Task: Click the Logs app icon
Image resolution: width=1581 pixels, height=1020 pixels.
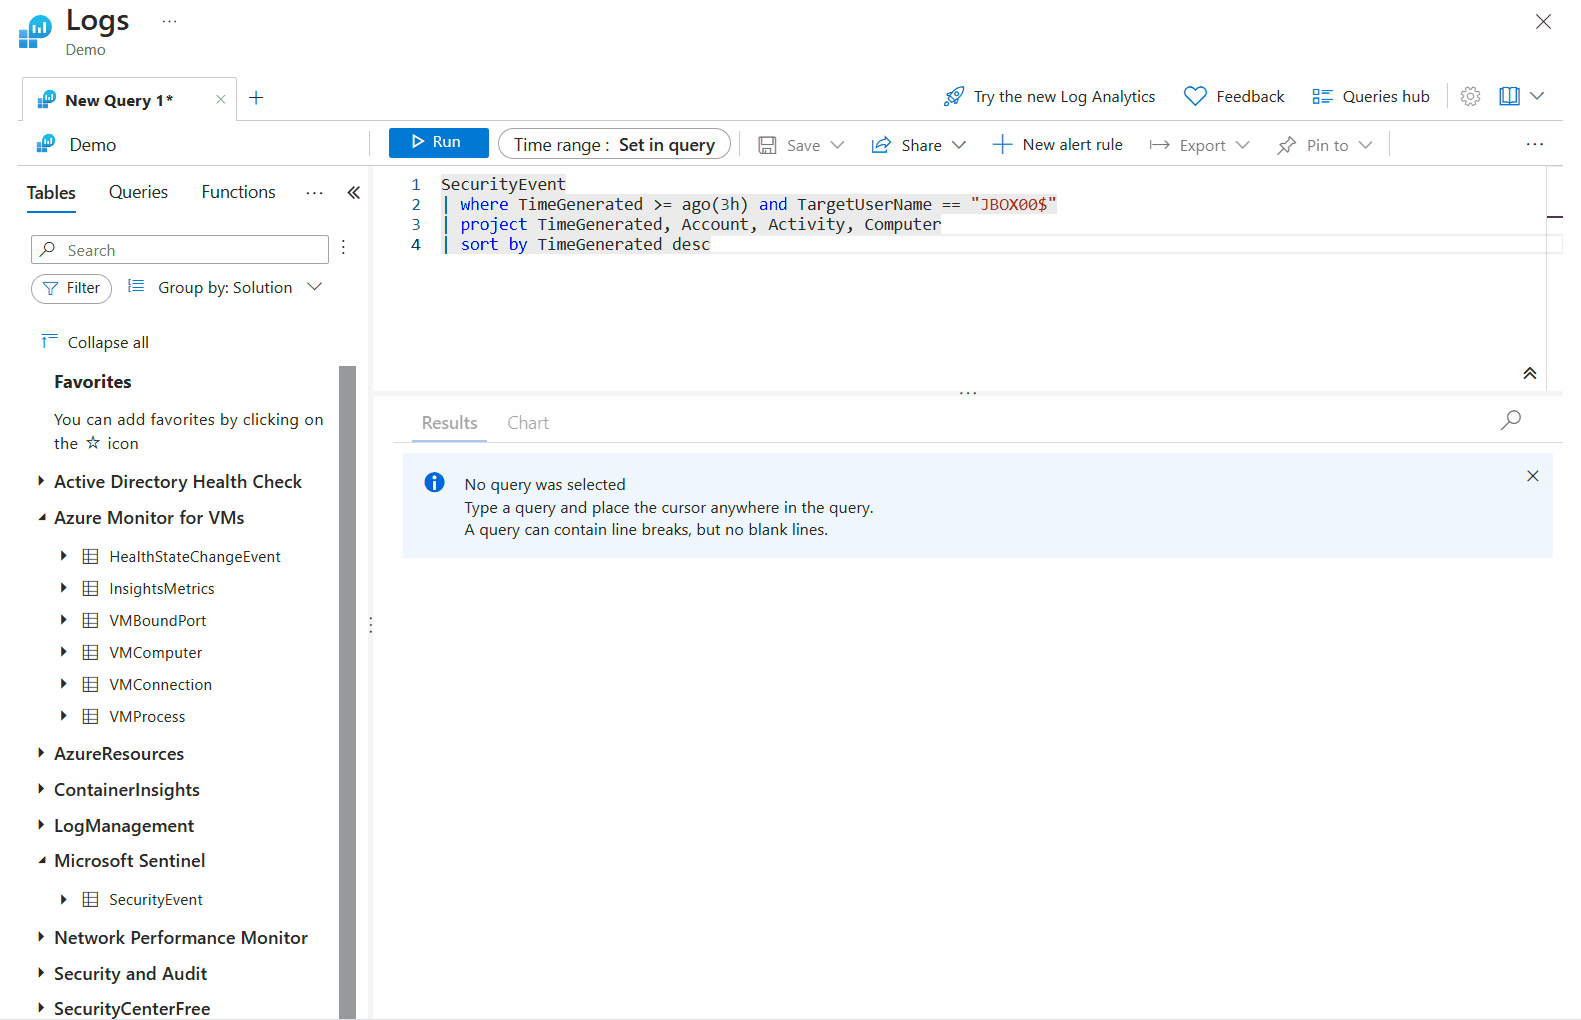Action: point(35,32)
